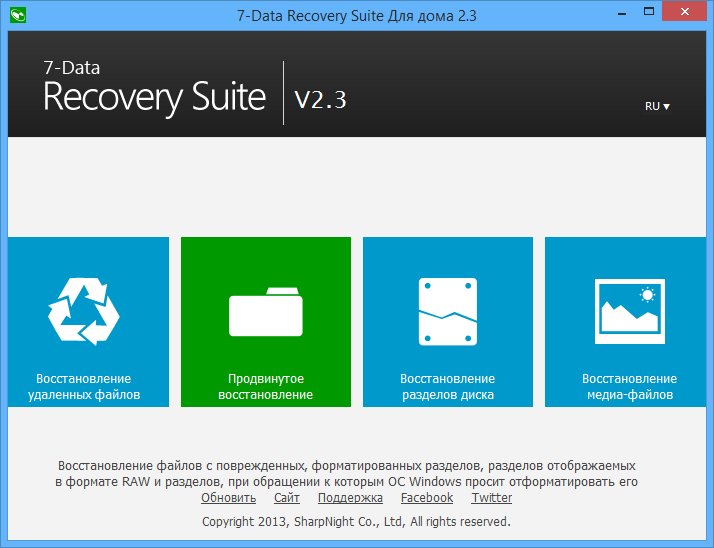Open the RU language dropdown

[x=657, y=106]
